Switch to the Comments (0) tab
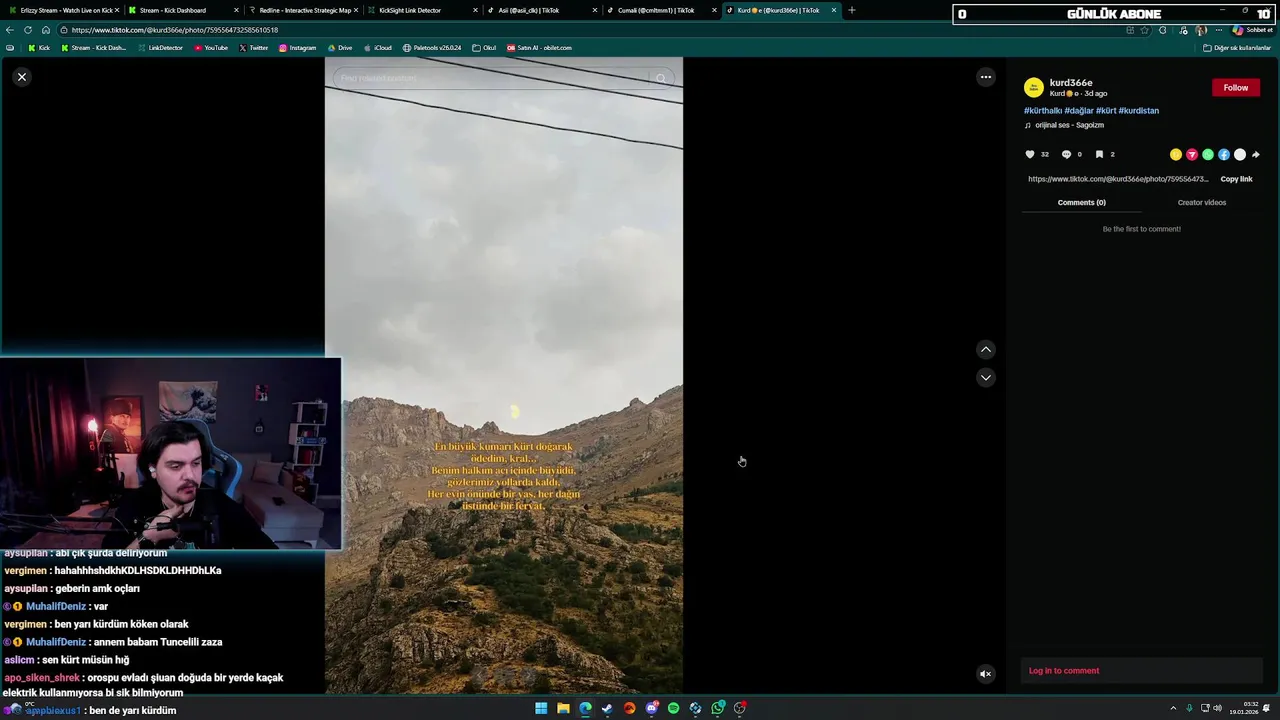 click(1081, 203)
